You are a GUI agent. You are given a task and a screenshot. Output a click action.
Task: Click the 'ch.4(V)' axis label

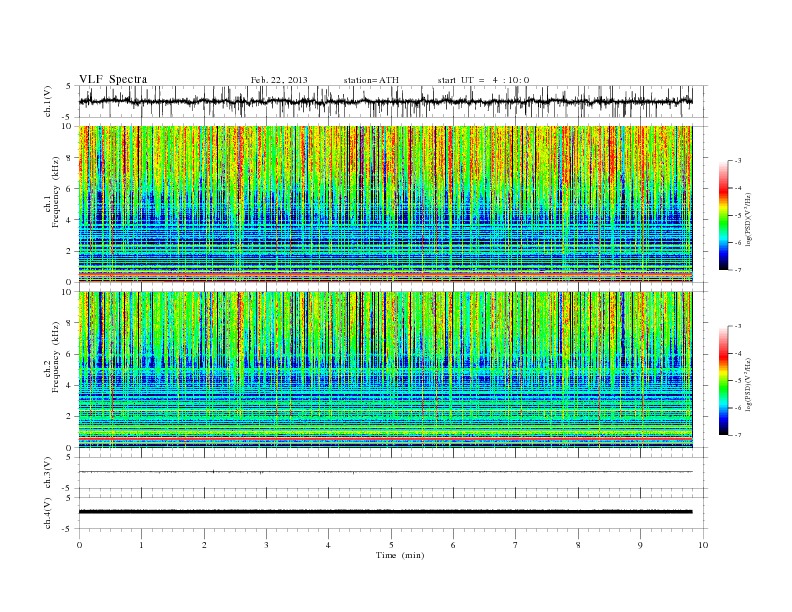pos(48,513)
